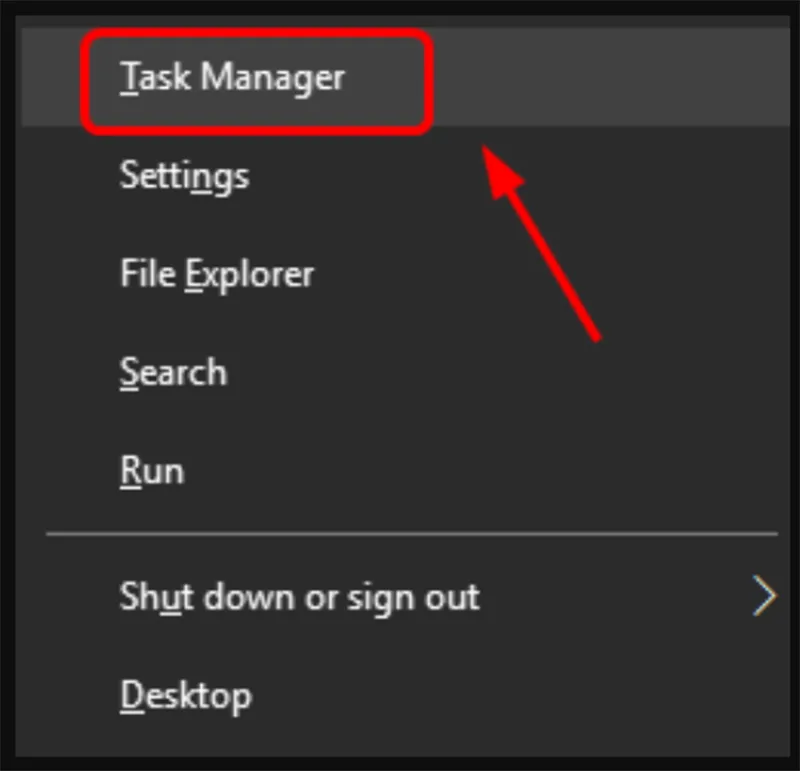800x771 pixels.
Task: Click the underlined 'T' in Task Manager
Action: click(x=129, y=78)
